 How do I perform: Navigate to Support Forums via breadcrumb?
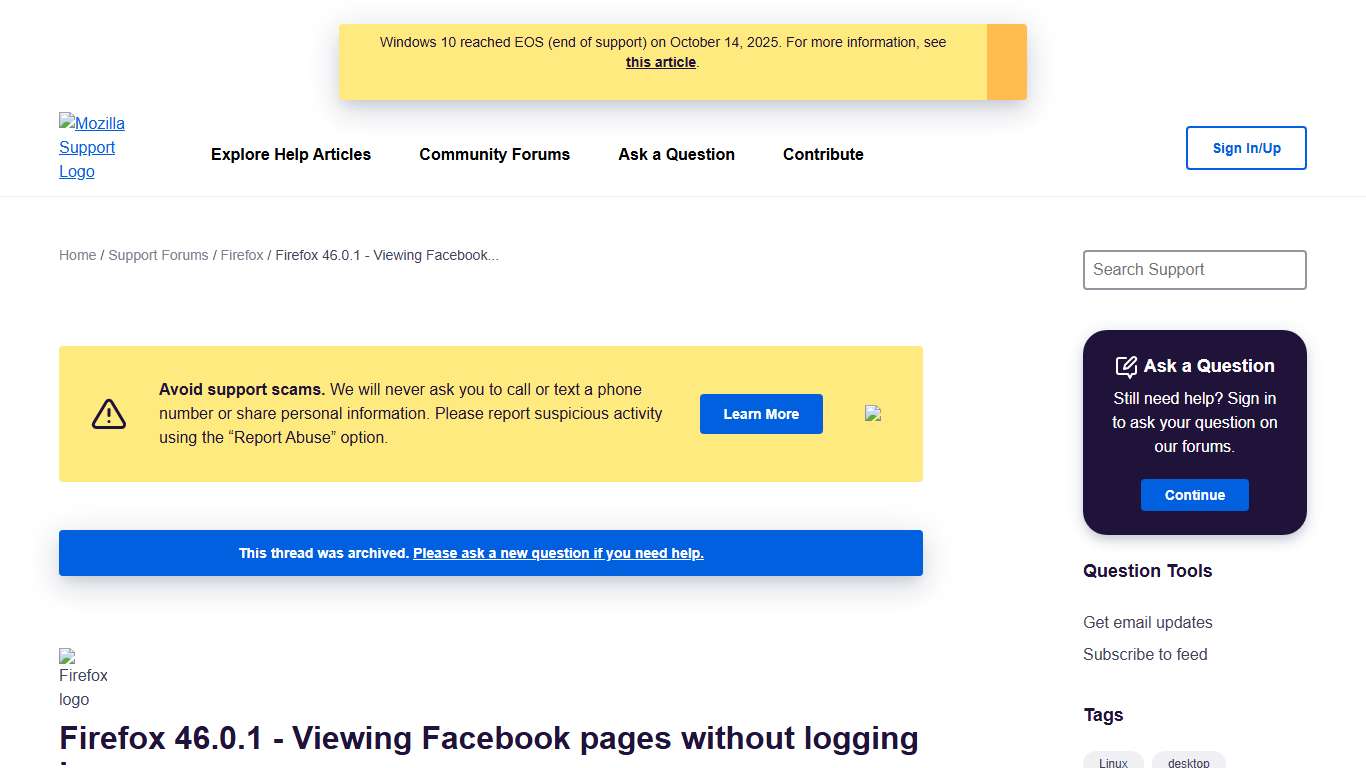(x=158, y=255)
